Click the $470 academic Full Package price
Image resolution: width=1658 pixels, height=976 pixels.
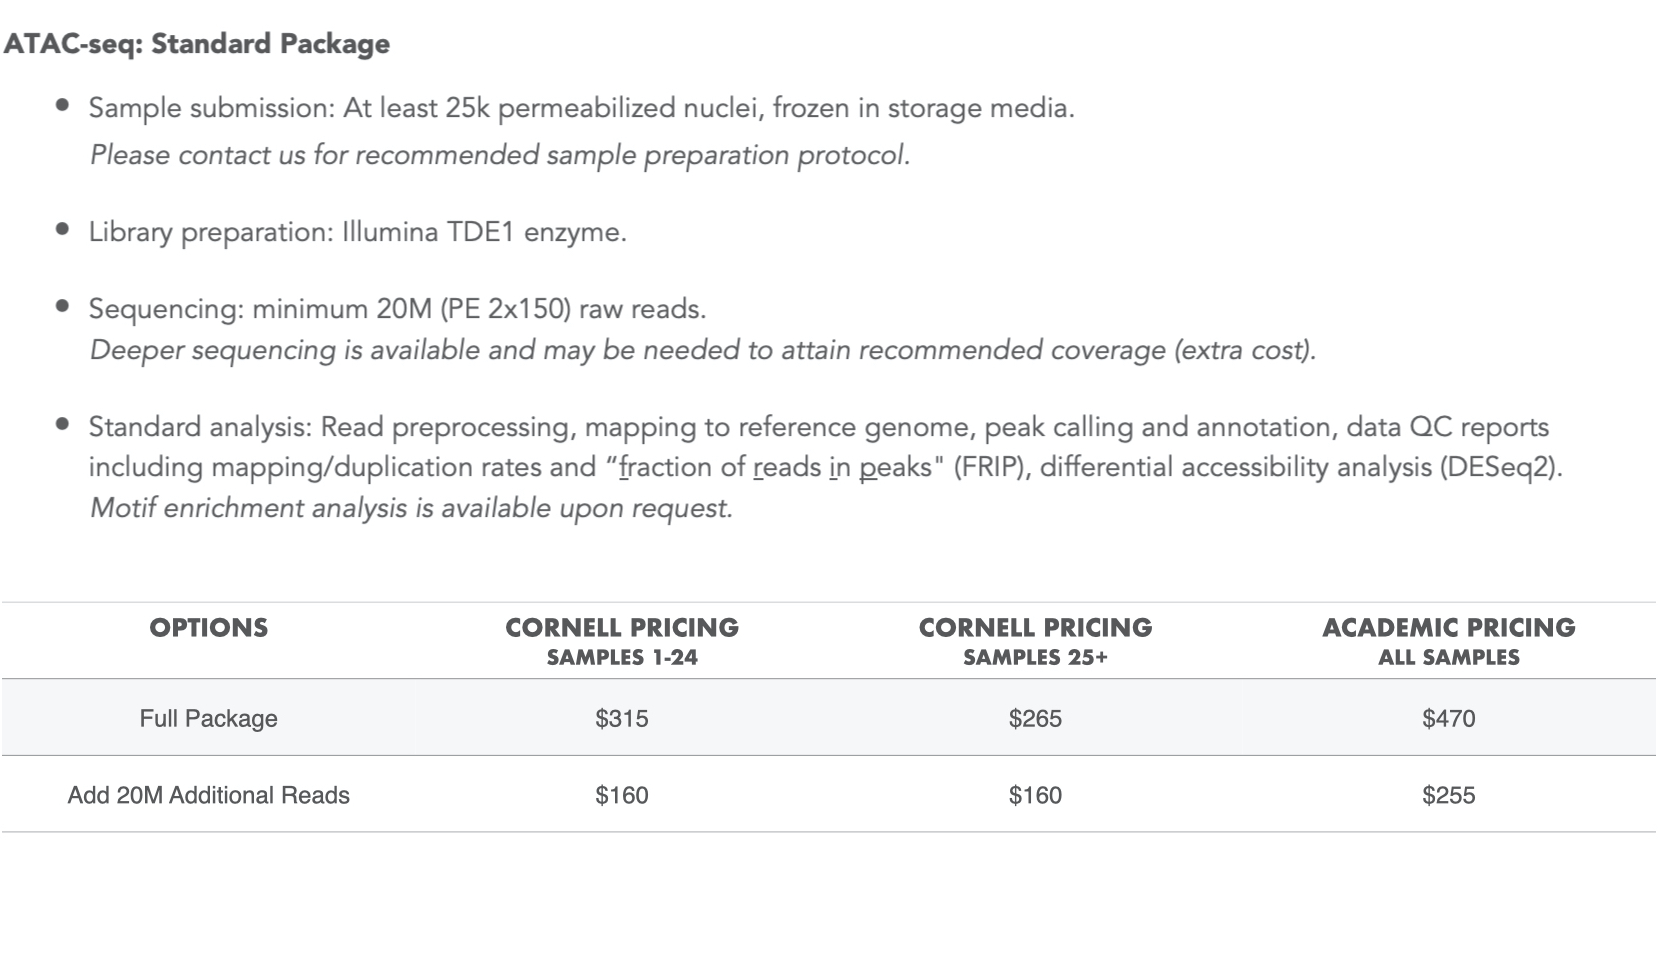[1448, 718]
